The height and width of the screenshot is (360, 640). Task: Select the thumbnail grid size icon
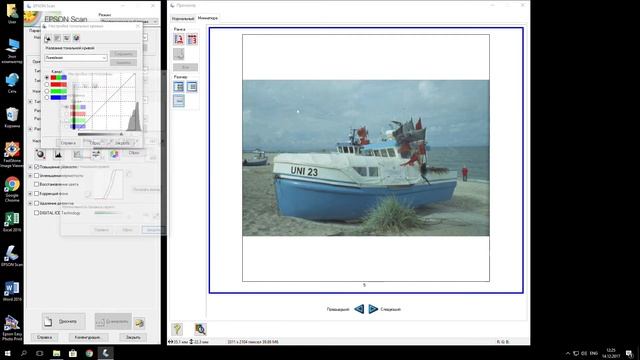tap(179, 87)
